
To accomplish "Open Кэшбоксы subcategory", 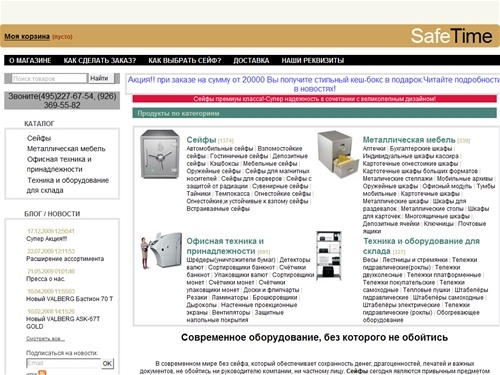I will [x=224, y=163].
